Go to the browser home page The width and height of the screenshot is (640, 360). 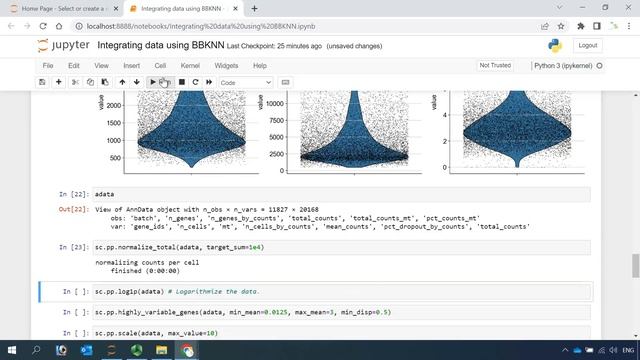[59, 26]
